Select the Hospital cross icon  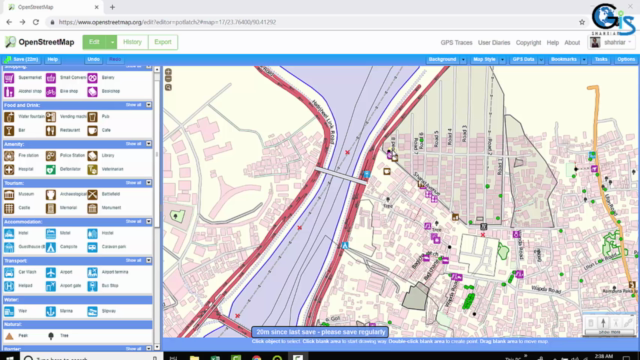click(x=9, y=169)
